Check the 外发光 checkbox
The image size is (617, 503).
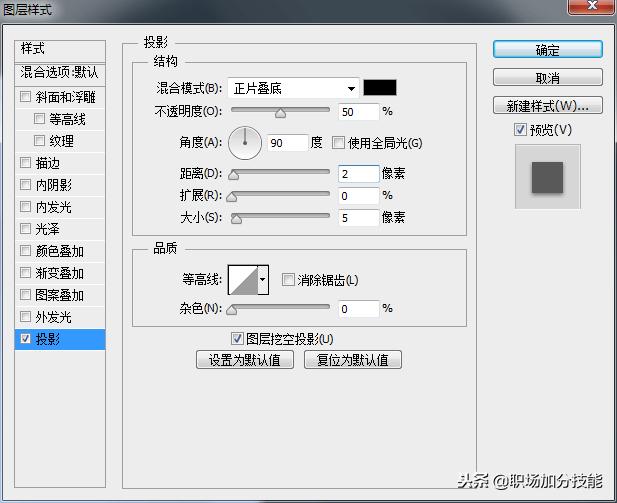tap(25, 316)
